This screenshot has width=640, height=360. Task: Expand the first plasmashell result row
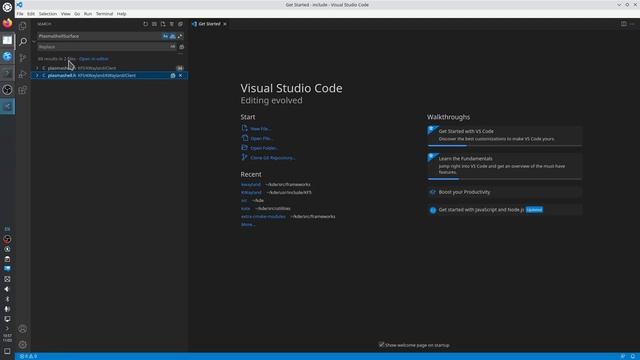pyautogui.click(x=37, y=68)
